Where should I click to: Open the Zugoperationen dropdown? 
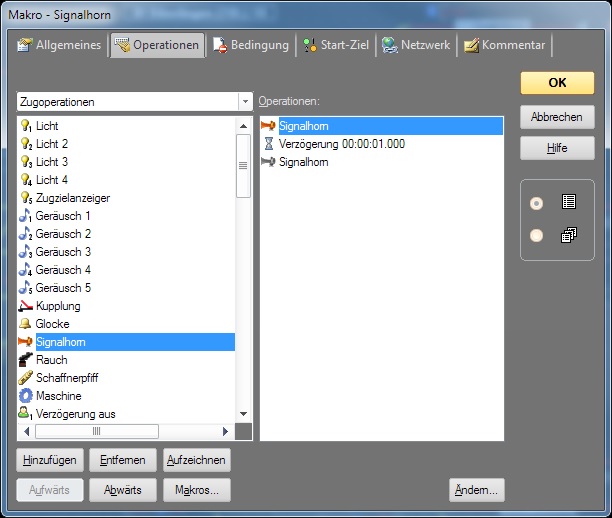point(245,101)
